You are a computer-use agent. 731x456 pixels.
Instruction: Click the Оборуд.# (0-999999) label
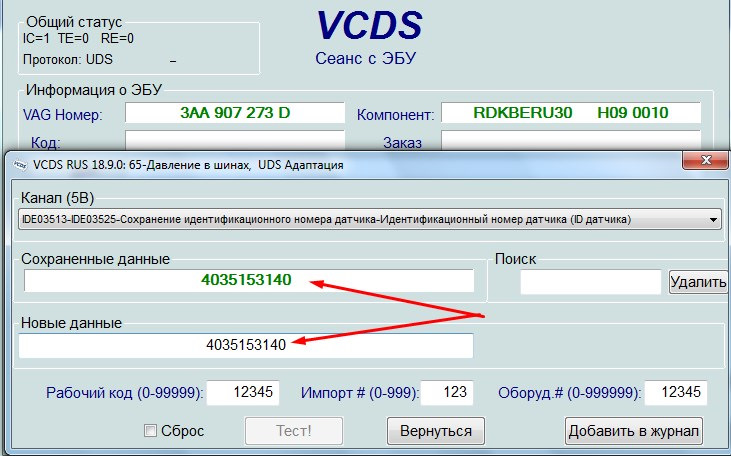tap(570, 393)
